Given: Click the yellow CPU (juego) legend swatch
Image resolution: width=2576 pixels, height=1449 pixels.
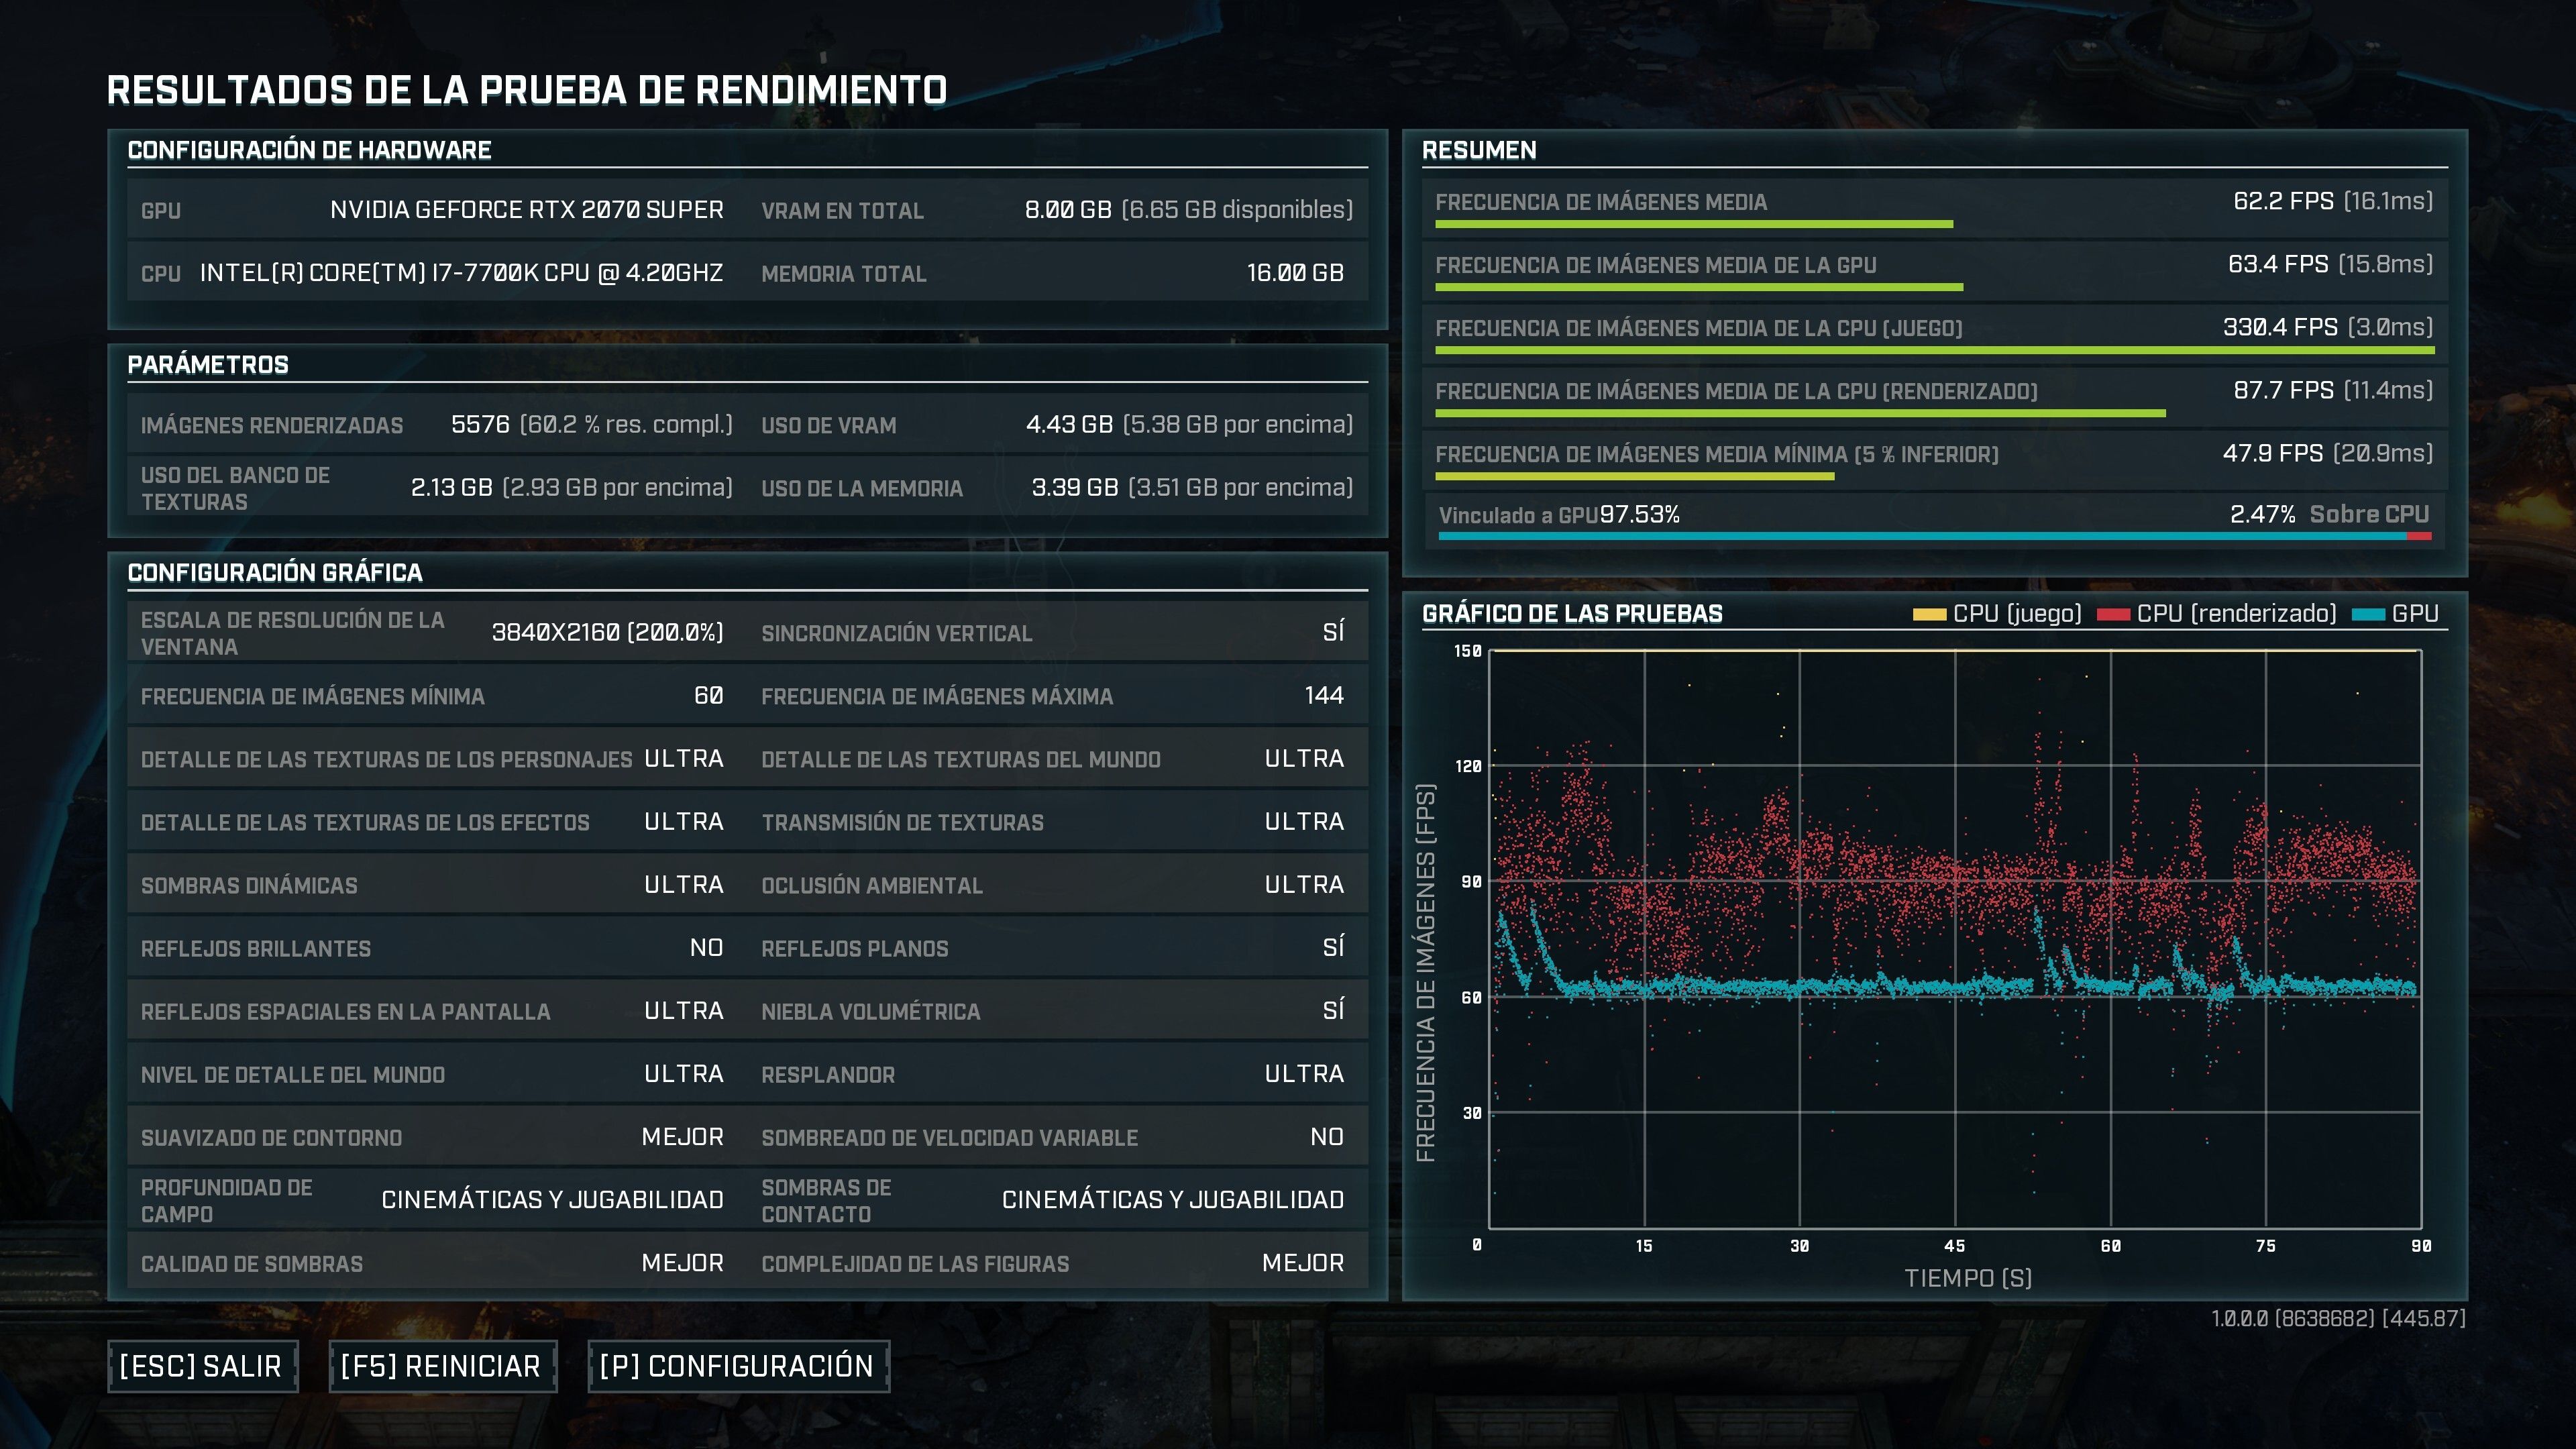Looking at the screenshot, I should tap(1929, 614).
